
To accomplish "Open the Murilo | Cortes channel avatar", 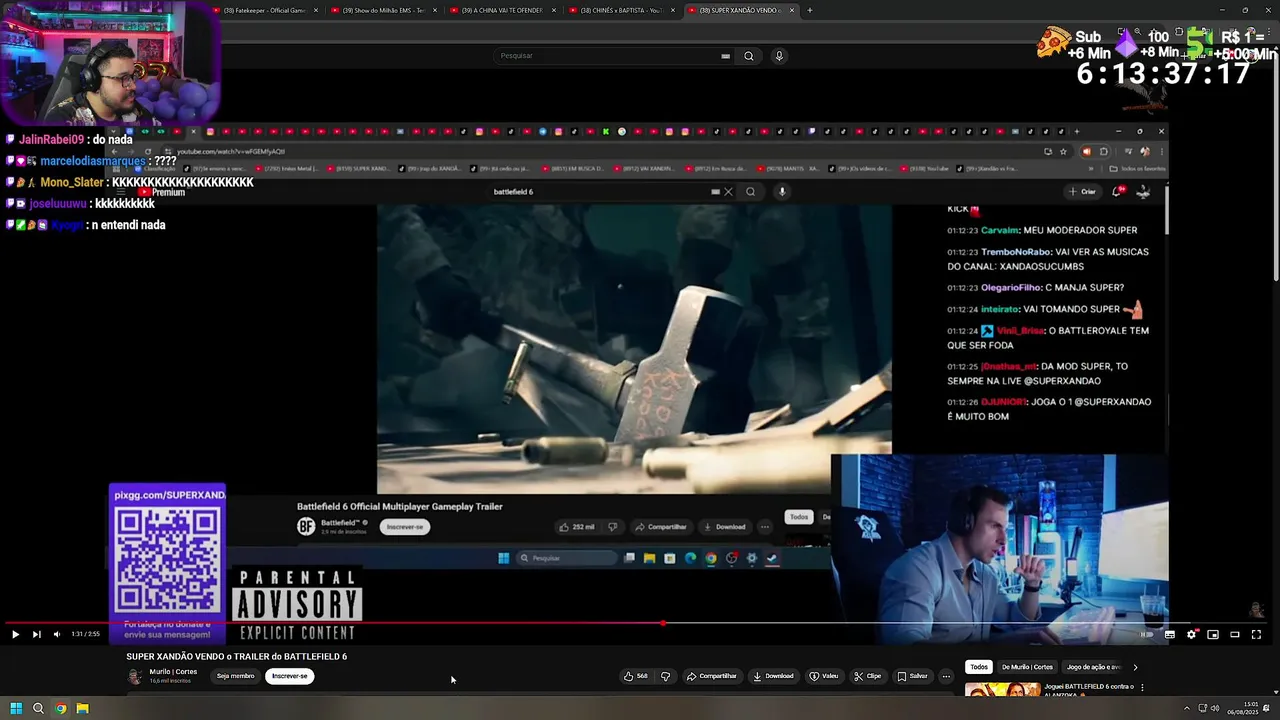I will [x=135, y=676].
